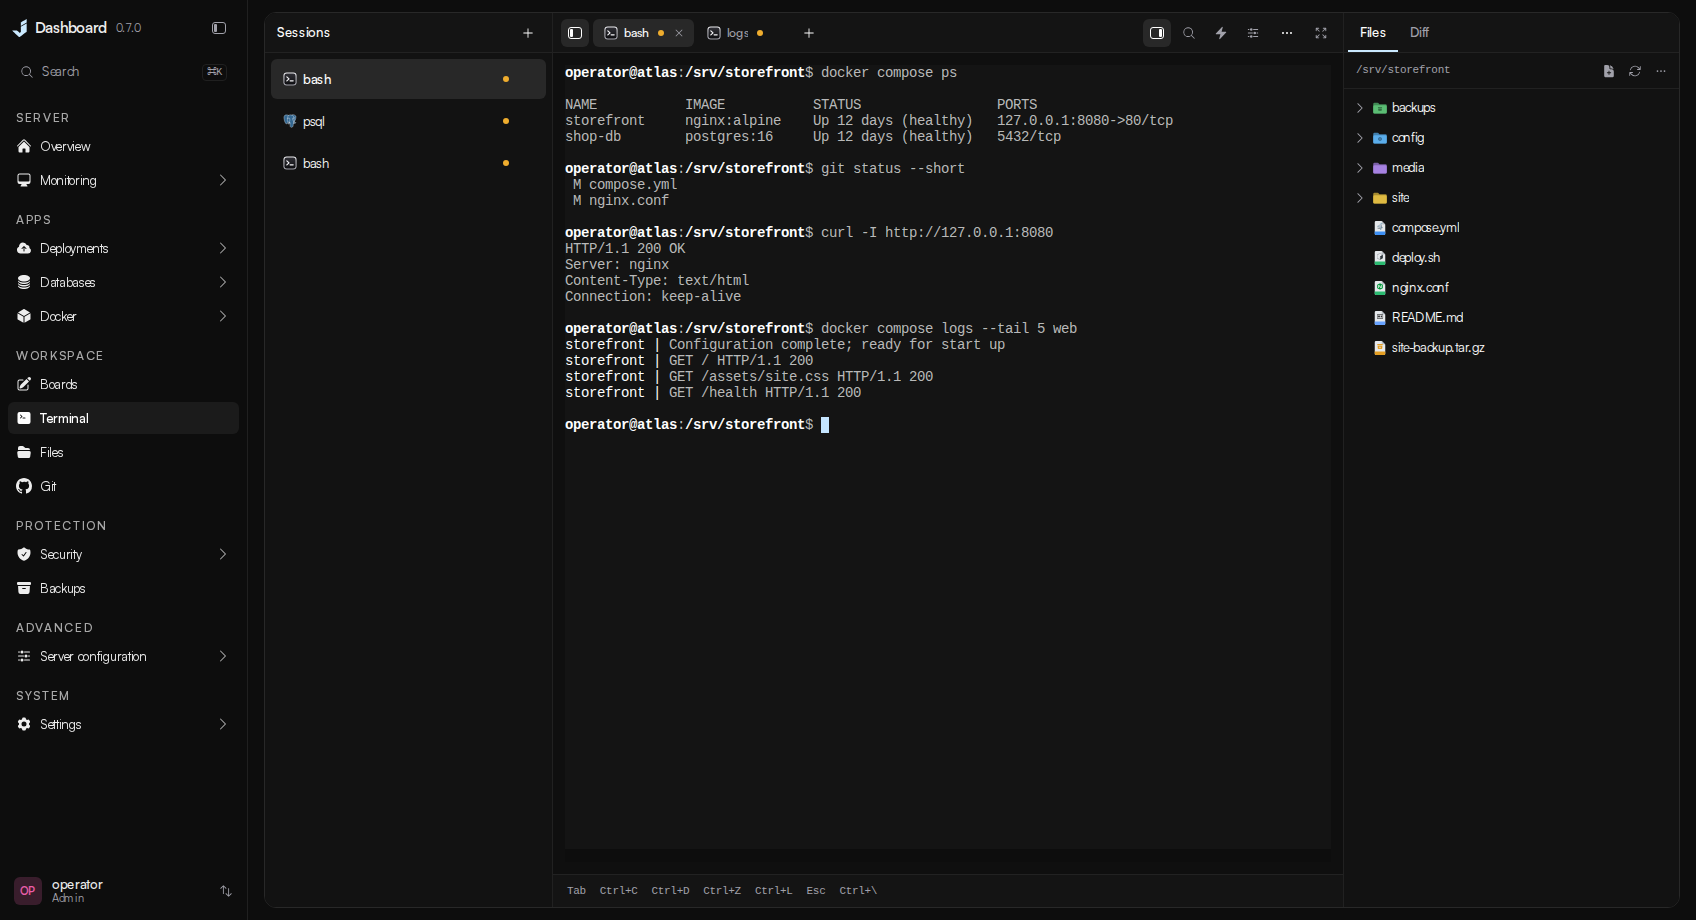The image size is (1696, 920).
Task: Close the bash terminal tab
Action: point(679,33)
